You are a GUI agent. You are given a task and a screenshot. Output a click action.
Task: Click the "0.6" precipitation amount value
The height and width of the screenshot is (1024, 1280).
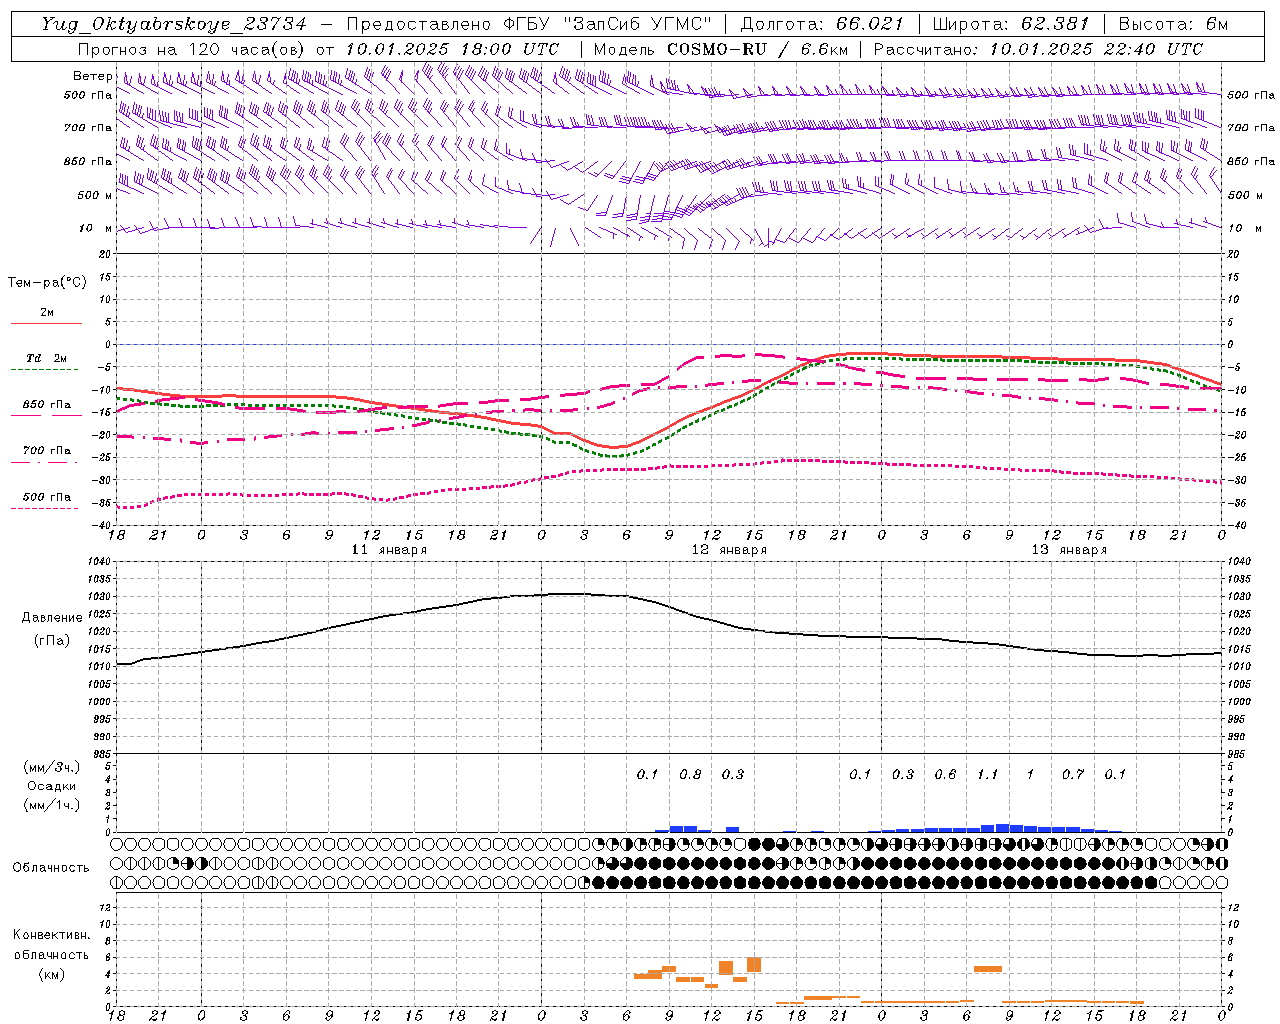click(945, 775)
